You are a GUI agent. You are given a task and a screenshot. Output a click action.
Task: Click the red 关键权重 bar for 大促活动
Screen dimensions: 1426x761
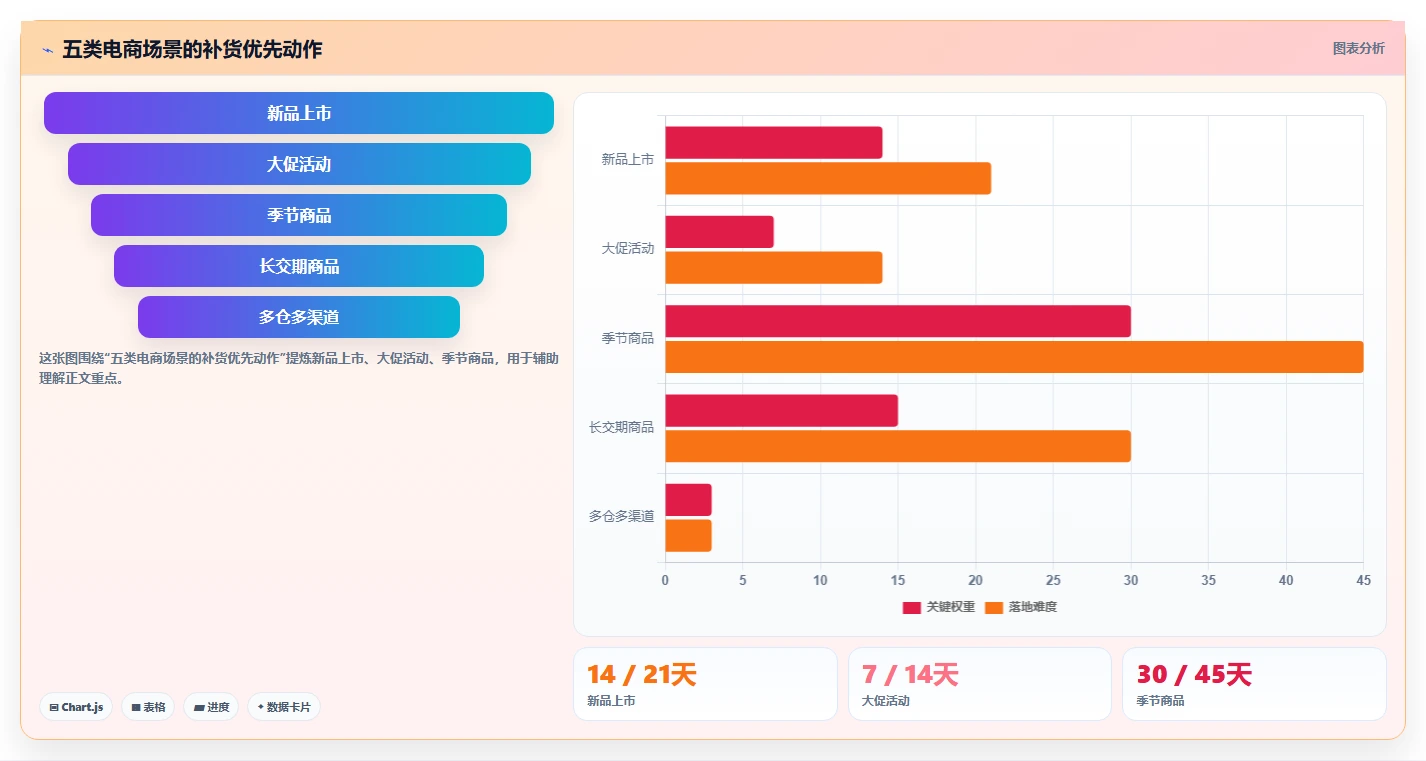719,232
